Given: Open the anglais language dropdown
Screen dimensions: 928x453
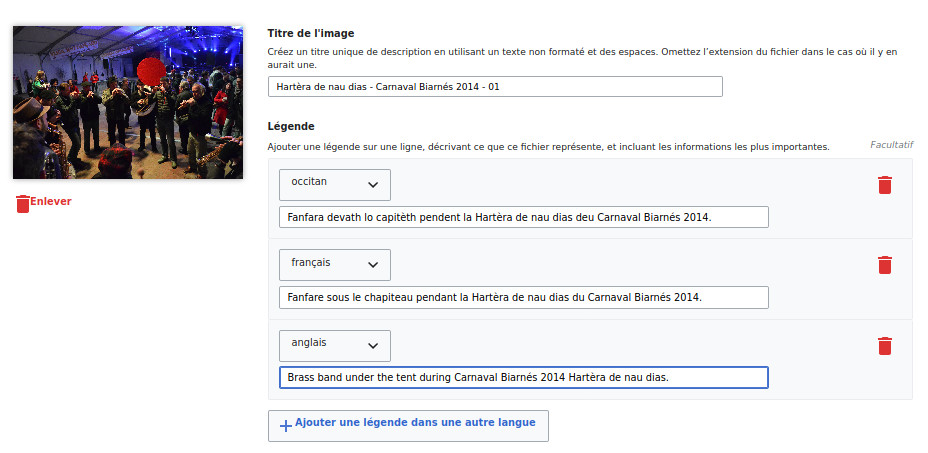Looking at the screenshot, I should 335,346.
